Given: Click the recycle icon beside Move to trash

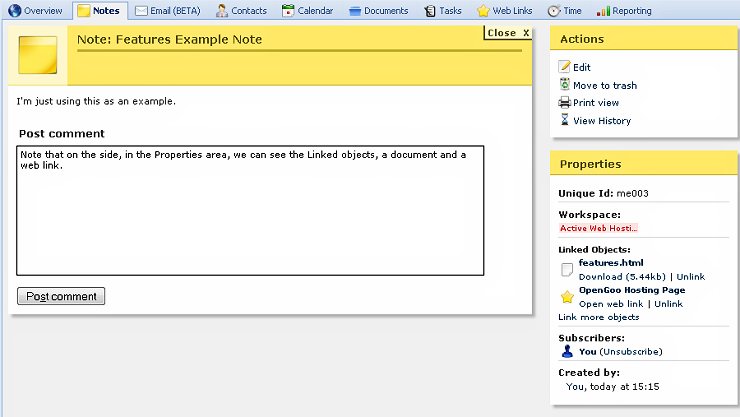Looking at the screenshot, I should tap(564, 84).
